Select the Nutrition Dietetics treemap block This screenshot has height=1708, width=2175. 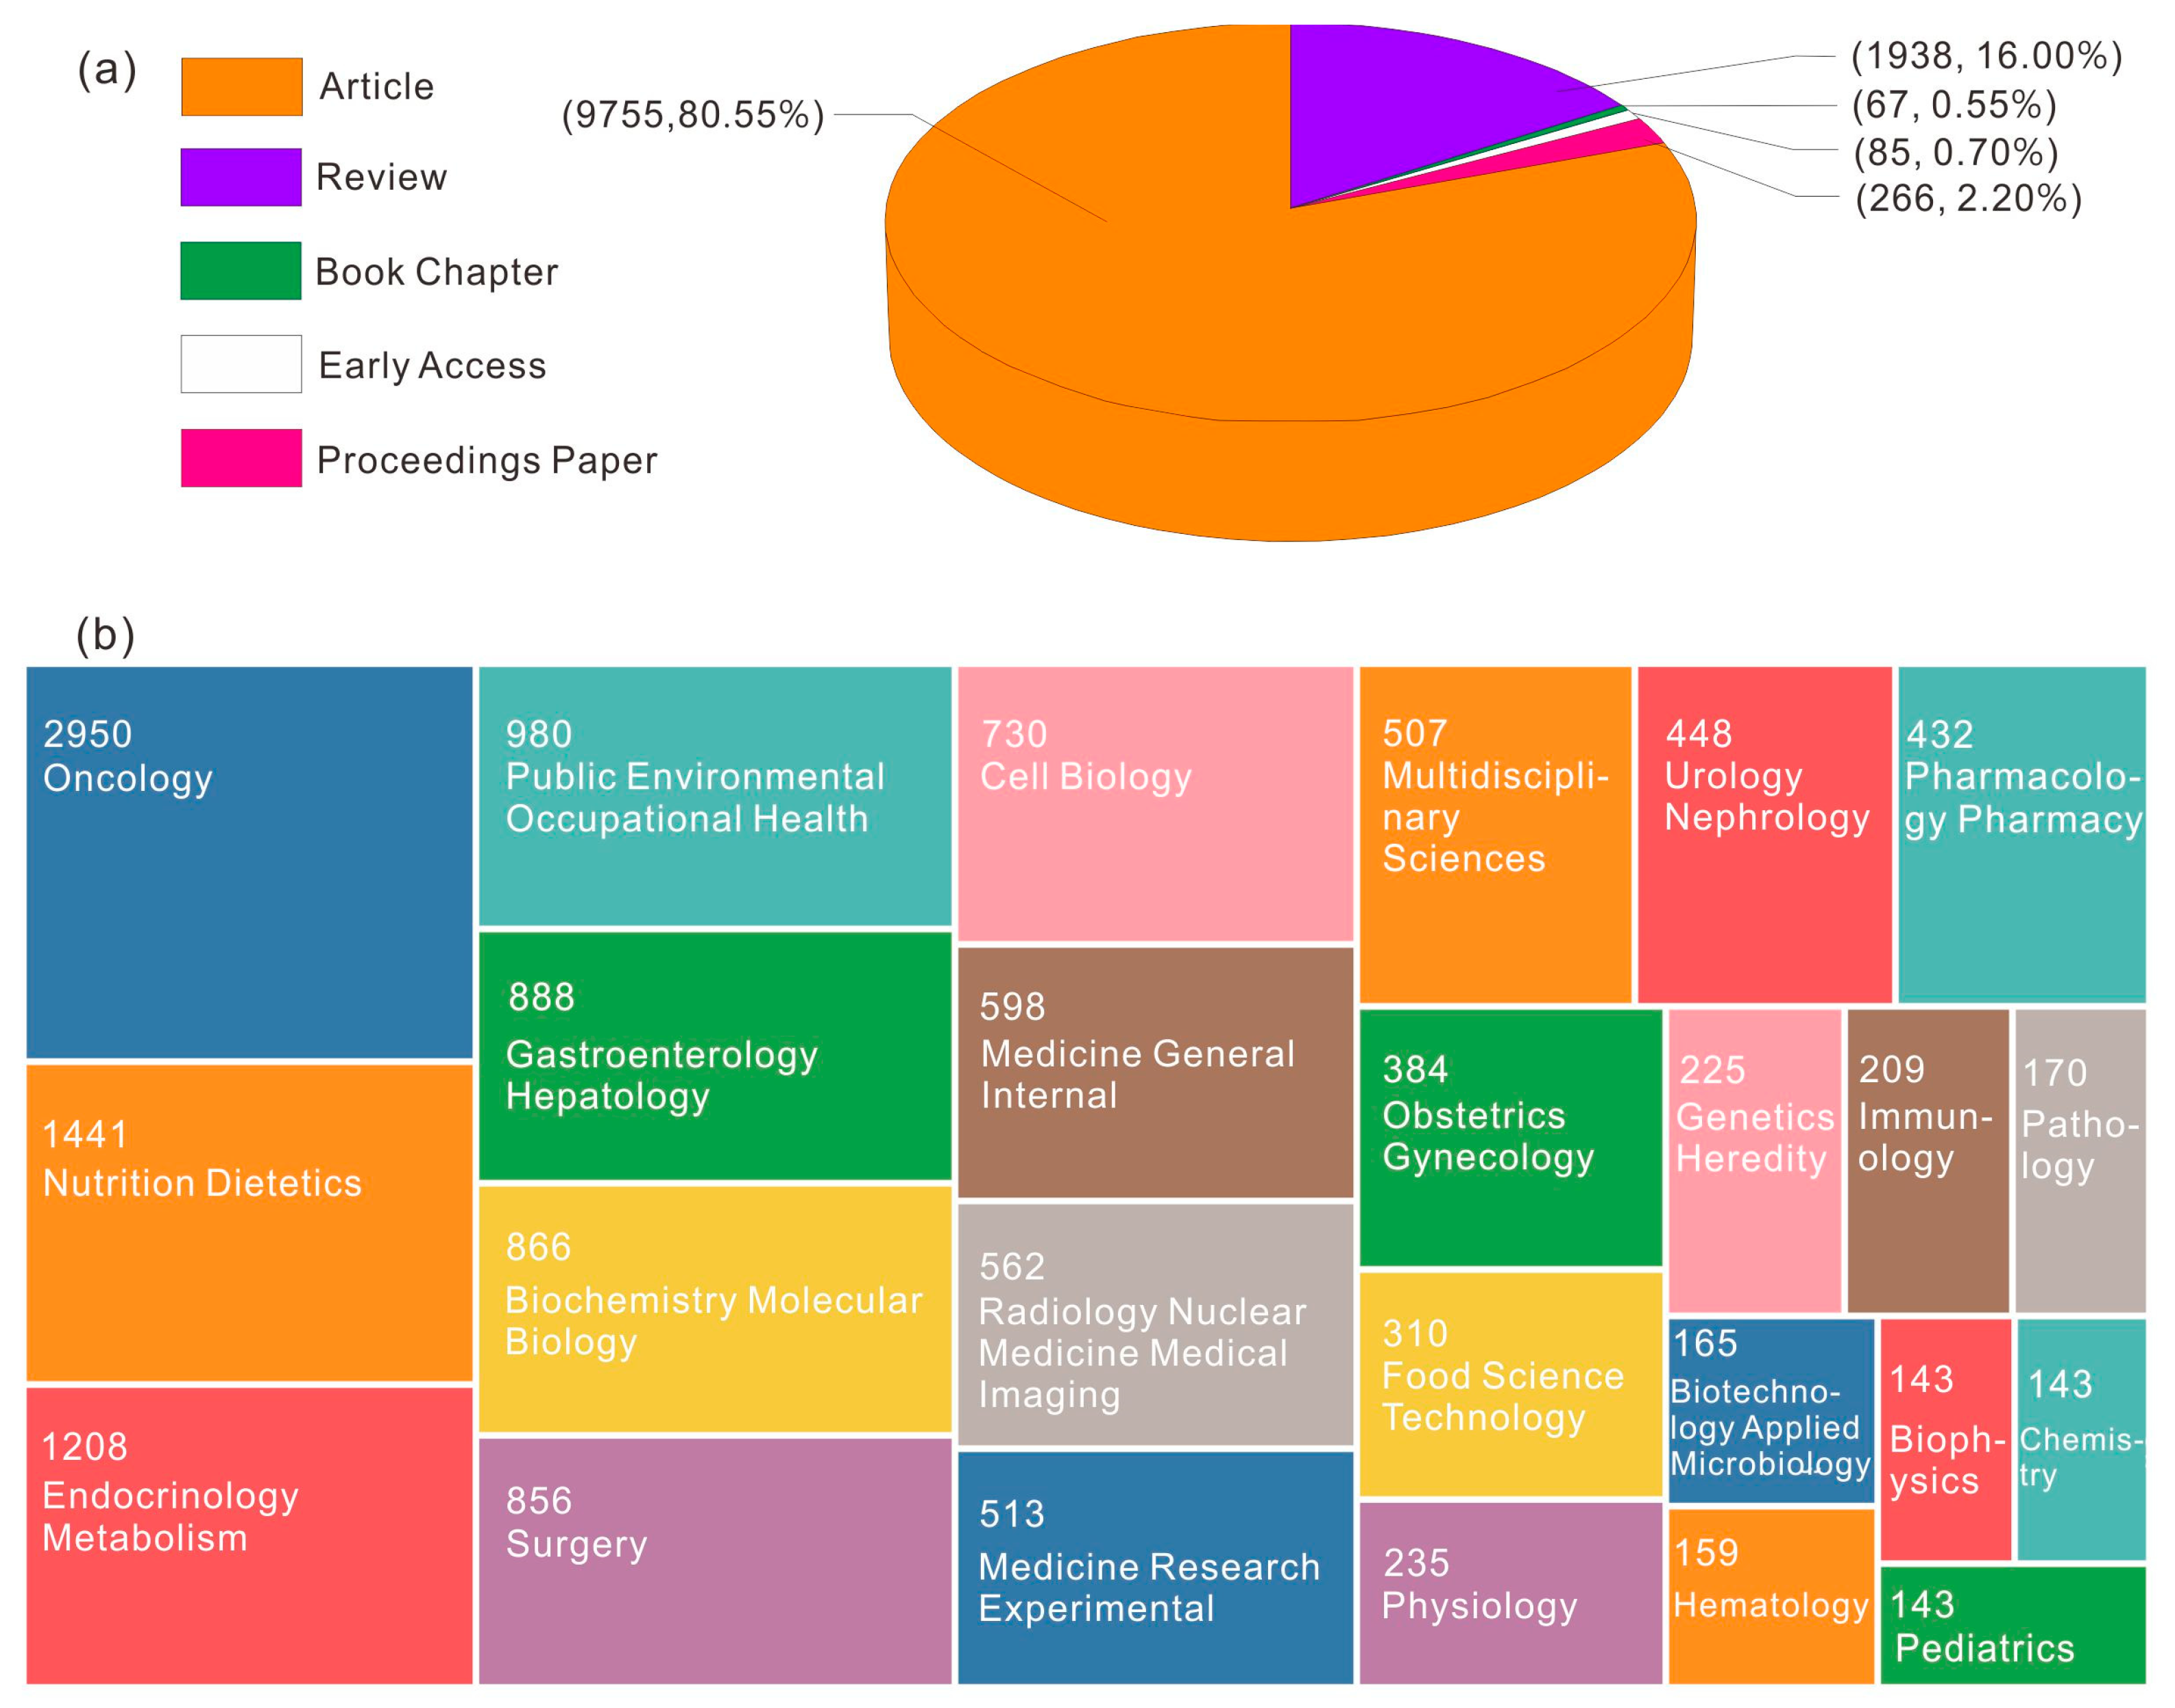click(x=249, y=1222)
